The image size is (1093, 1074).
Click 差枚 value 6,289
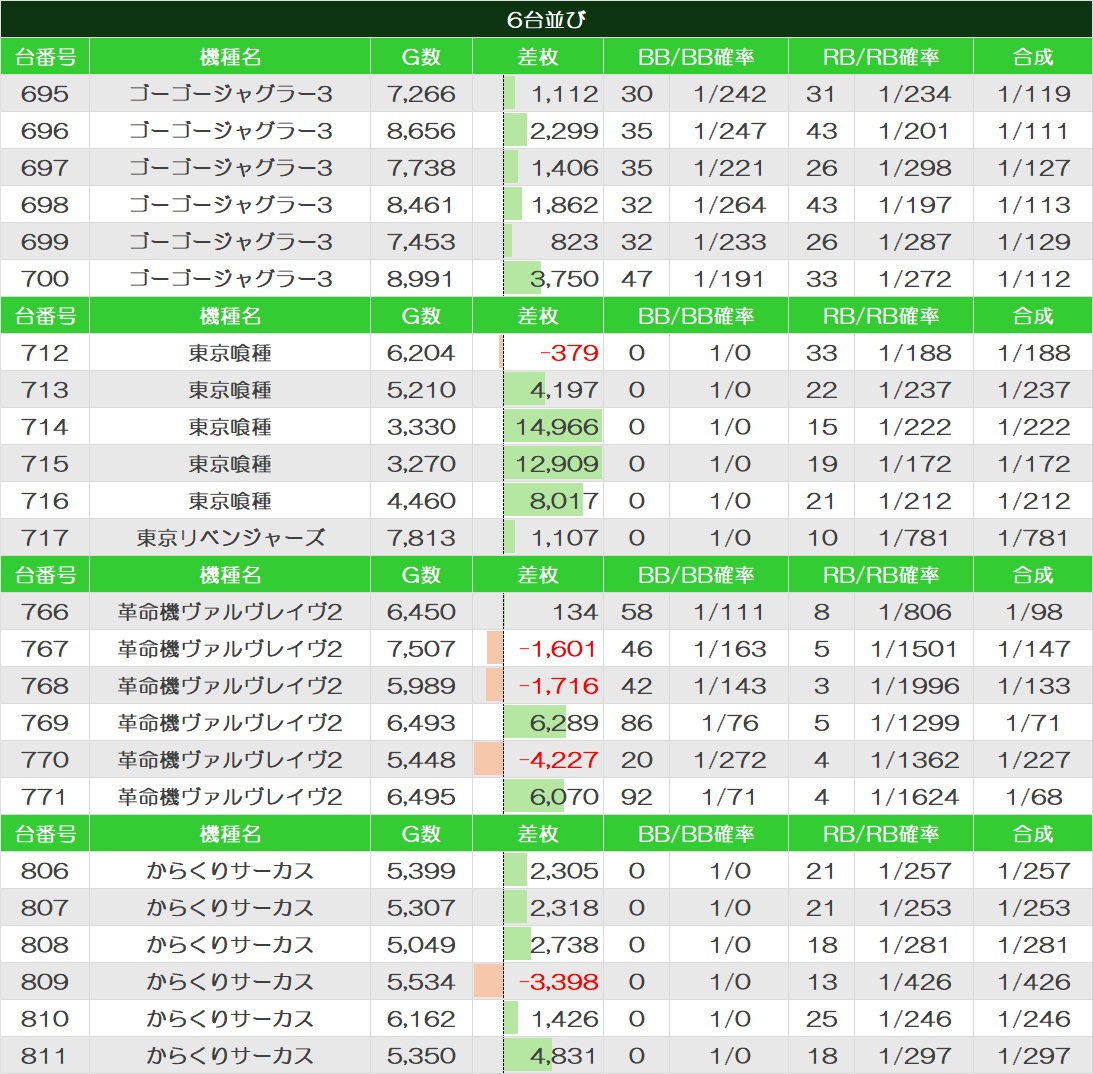[565, 722]
